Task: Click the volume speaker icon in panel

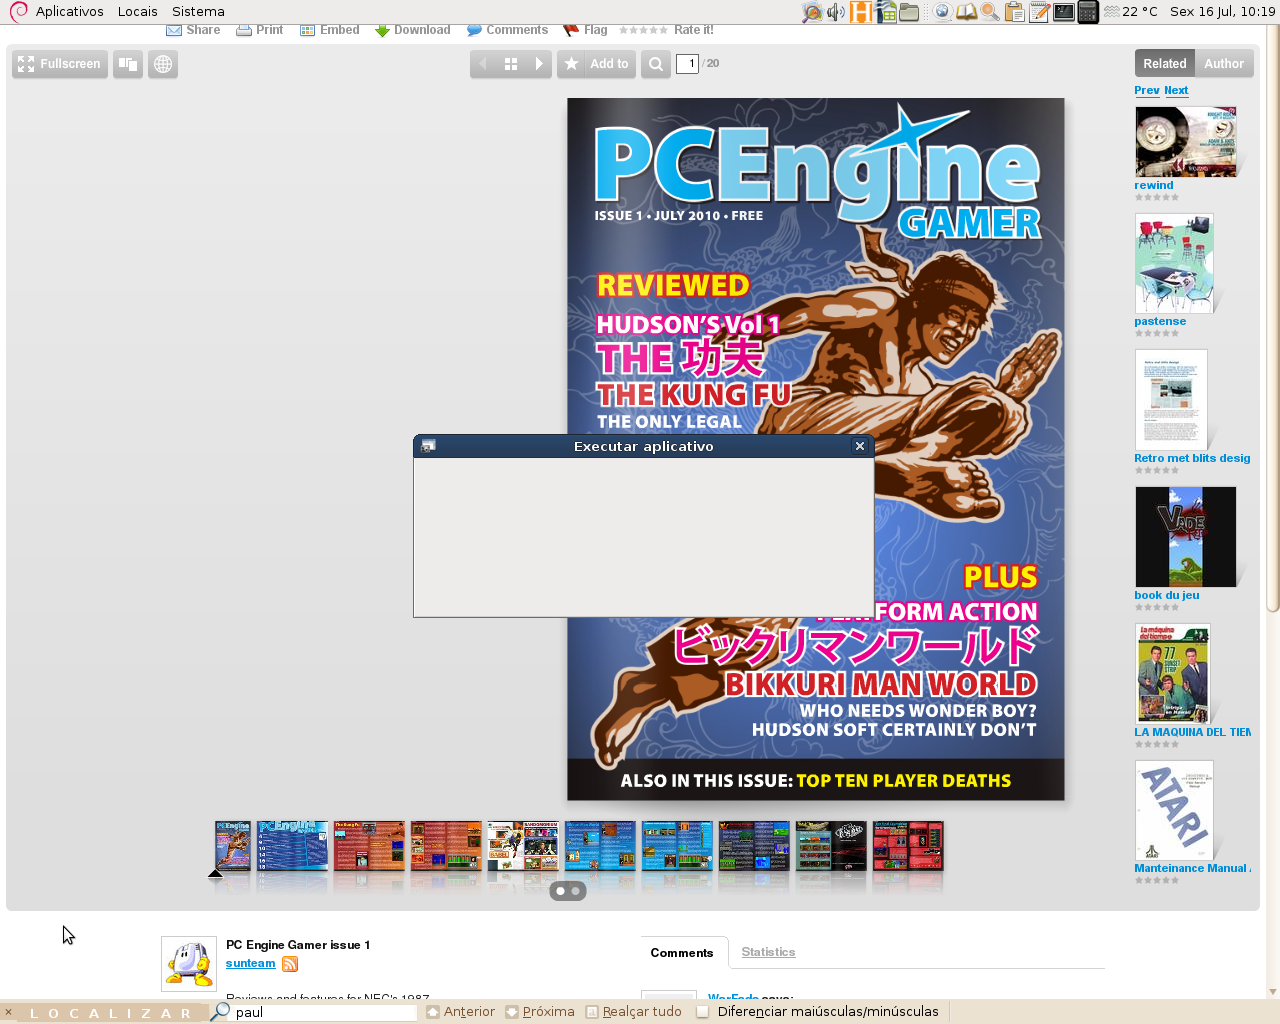Action: pyautogui.click(x=836, y=12)
